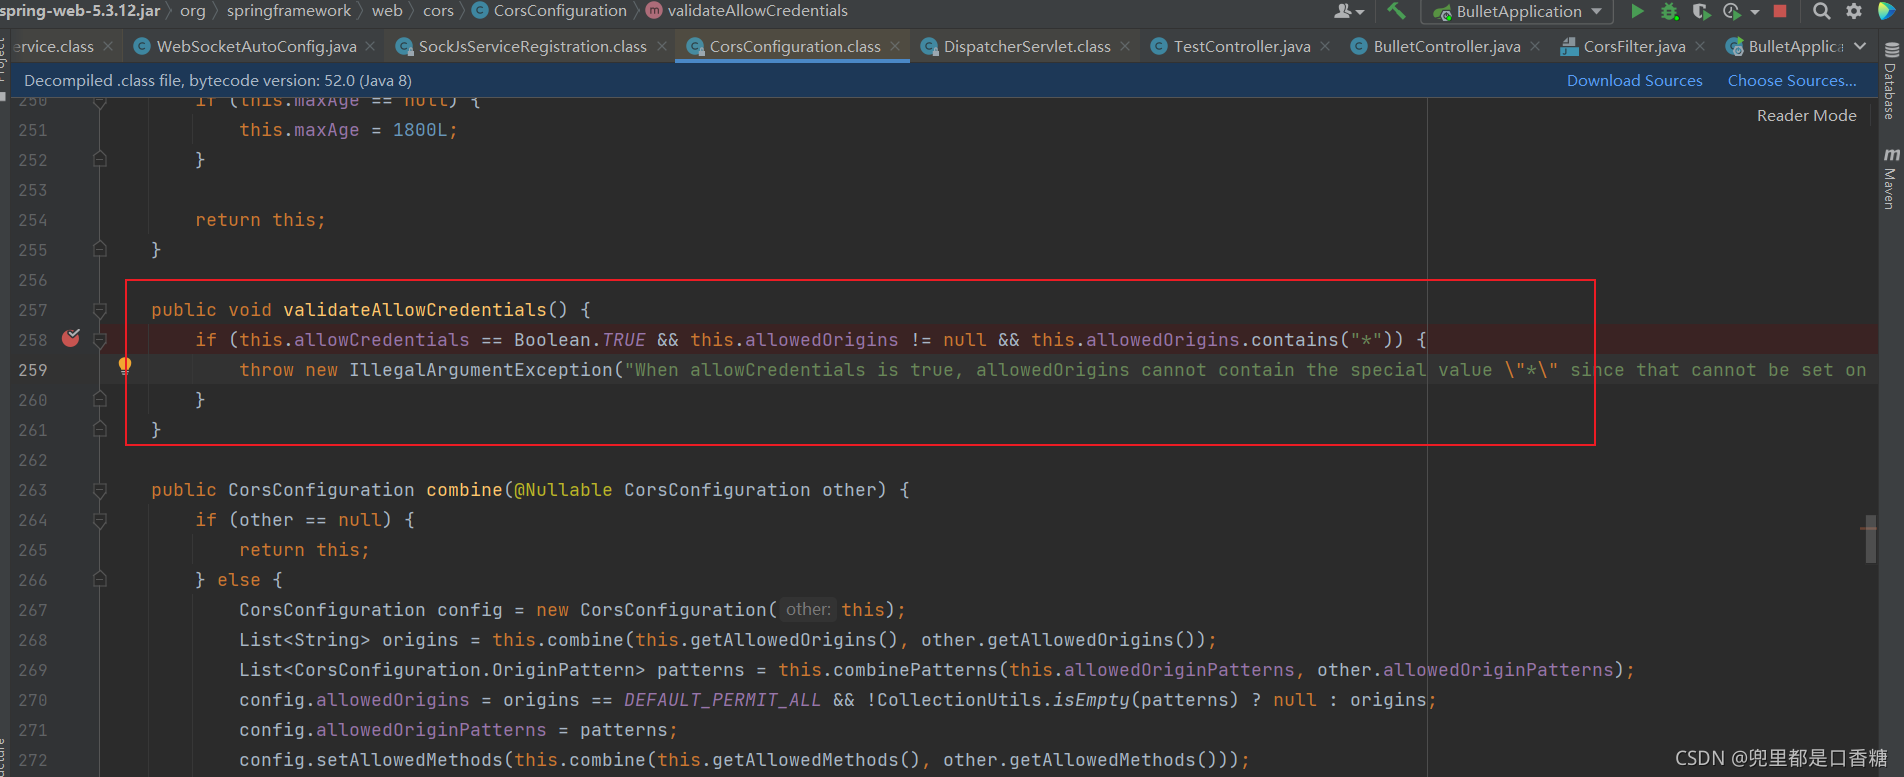
Task: Click line number 263 in the gutter
Action: point(33,490)
